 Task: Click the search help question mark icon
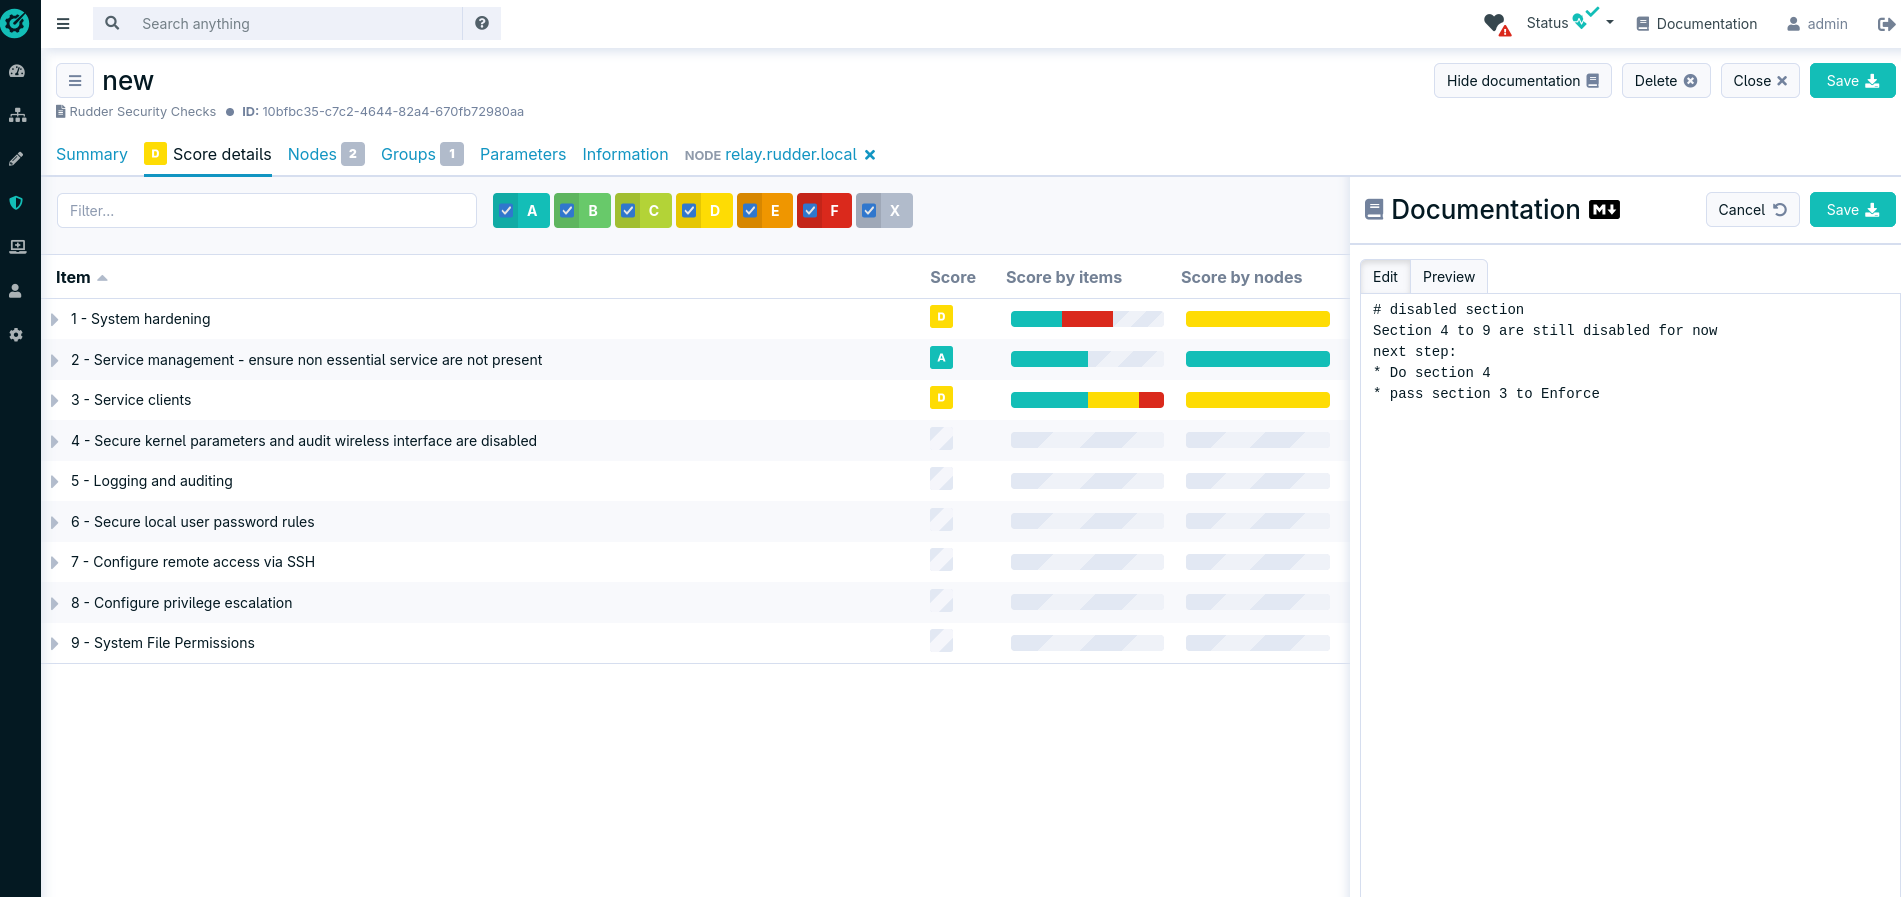tap(482, 23)
